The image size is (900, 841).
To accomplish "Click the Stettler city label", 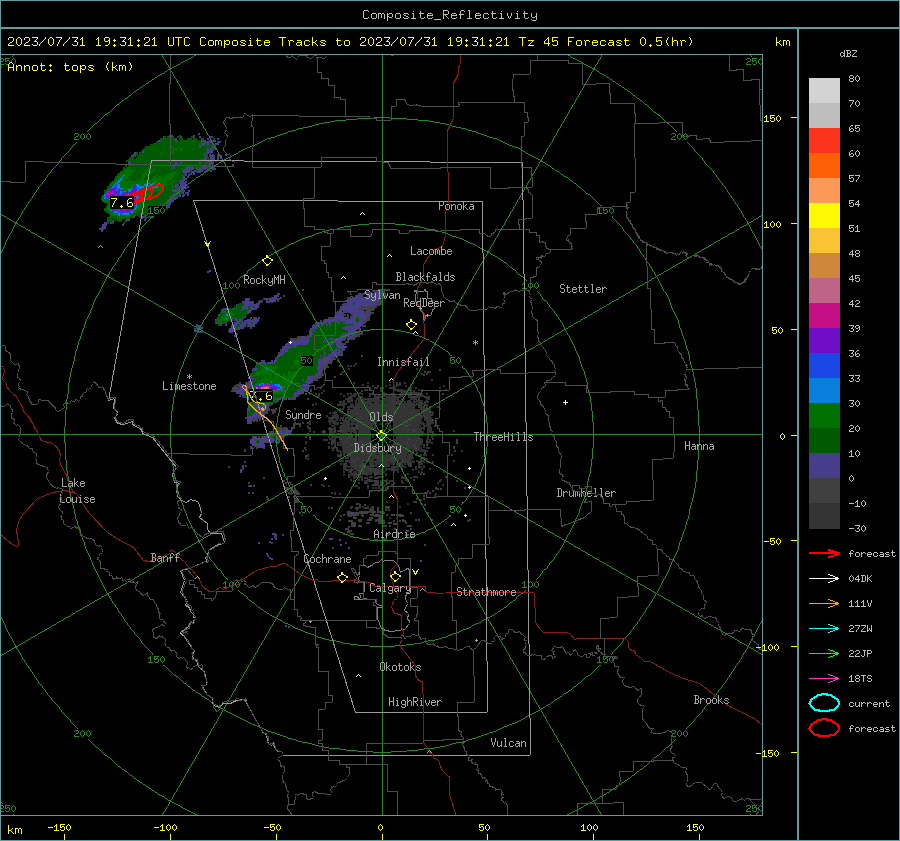I will point(583,289).
